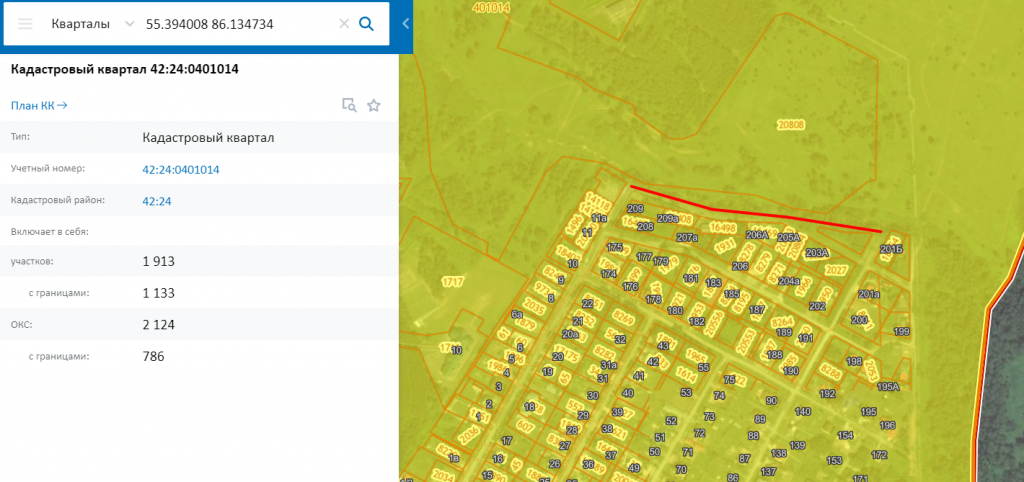Click the Тип value Кадастровый квартал
The height and width of the screenshot is (482, 1024).
click(x=208, y=138)
